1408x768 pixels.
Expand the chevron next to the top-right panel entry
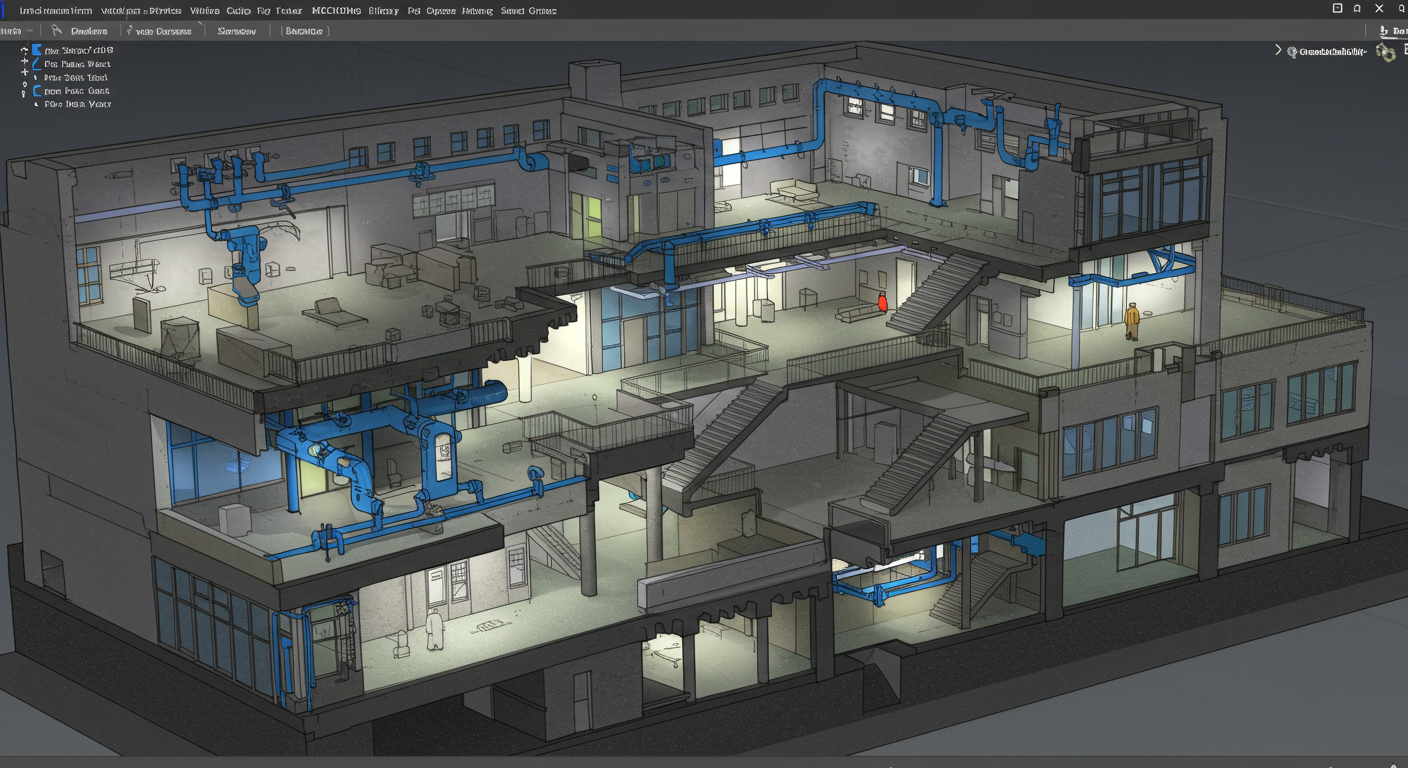(x=1278, y=49)
